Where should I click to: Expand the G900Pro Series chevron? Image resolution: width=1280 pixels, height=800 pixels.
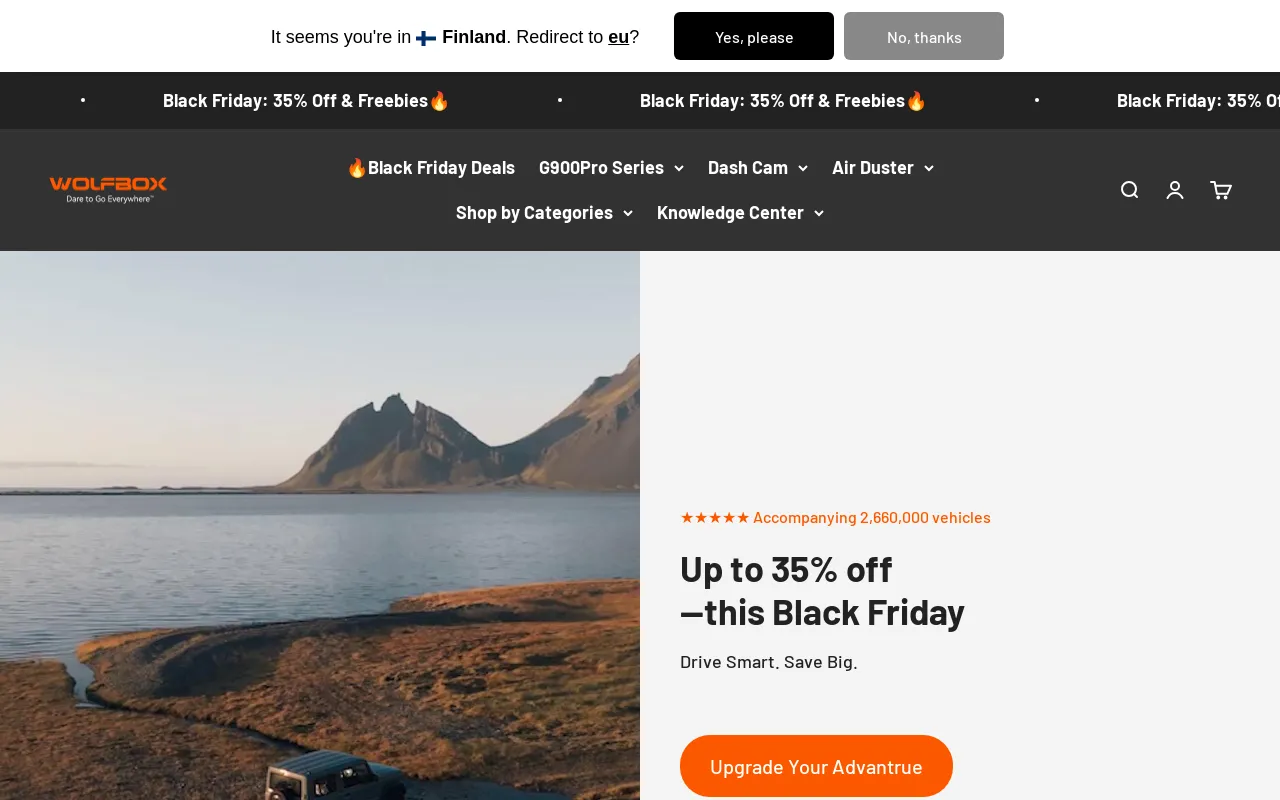point(679,168)
